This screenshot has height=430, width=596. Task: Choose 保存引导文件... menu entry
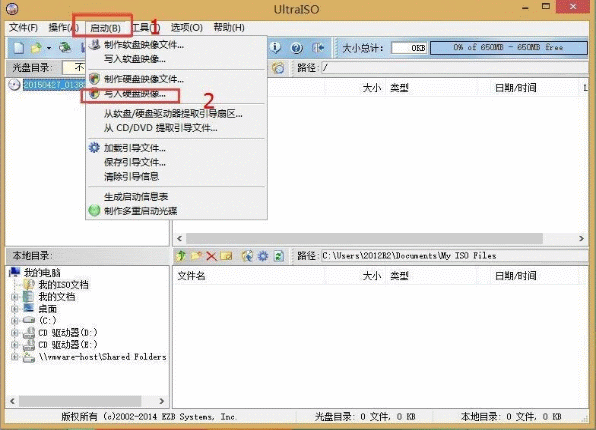(x=176, y=162)
